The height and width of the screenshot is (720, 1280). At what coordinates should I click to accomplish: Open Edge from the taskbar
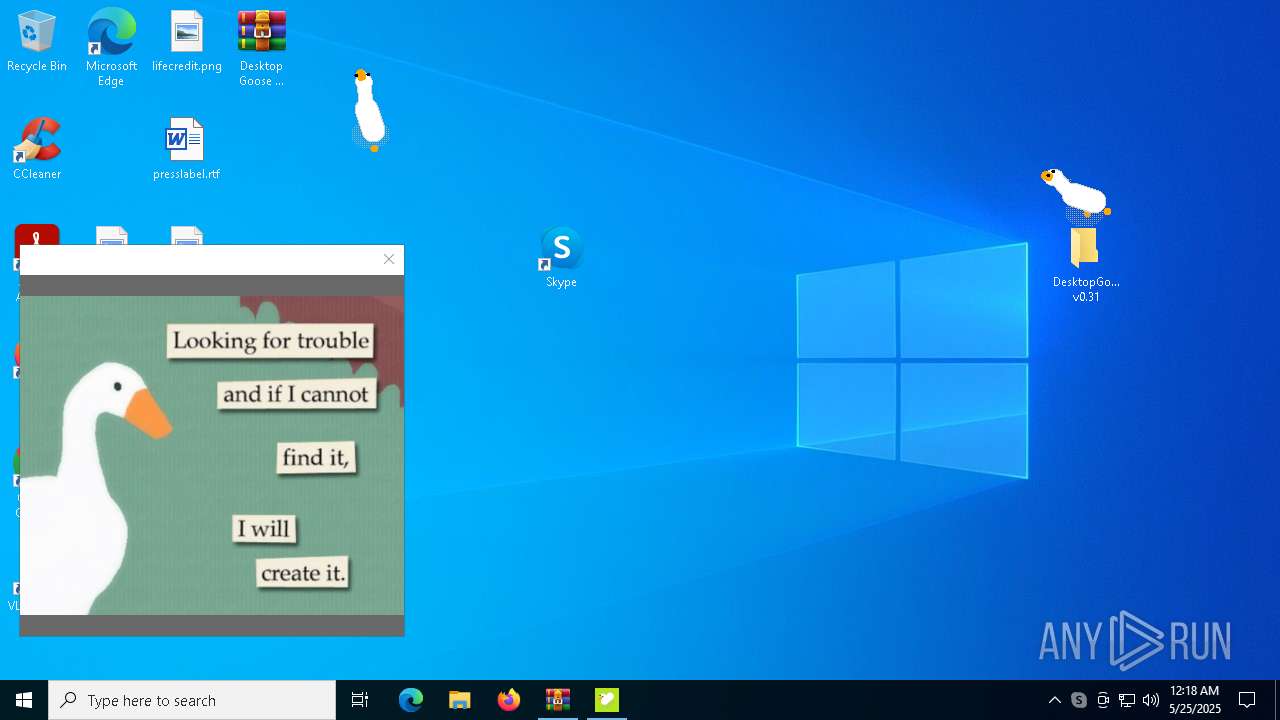pos(411,700)
